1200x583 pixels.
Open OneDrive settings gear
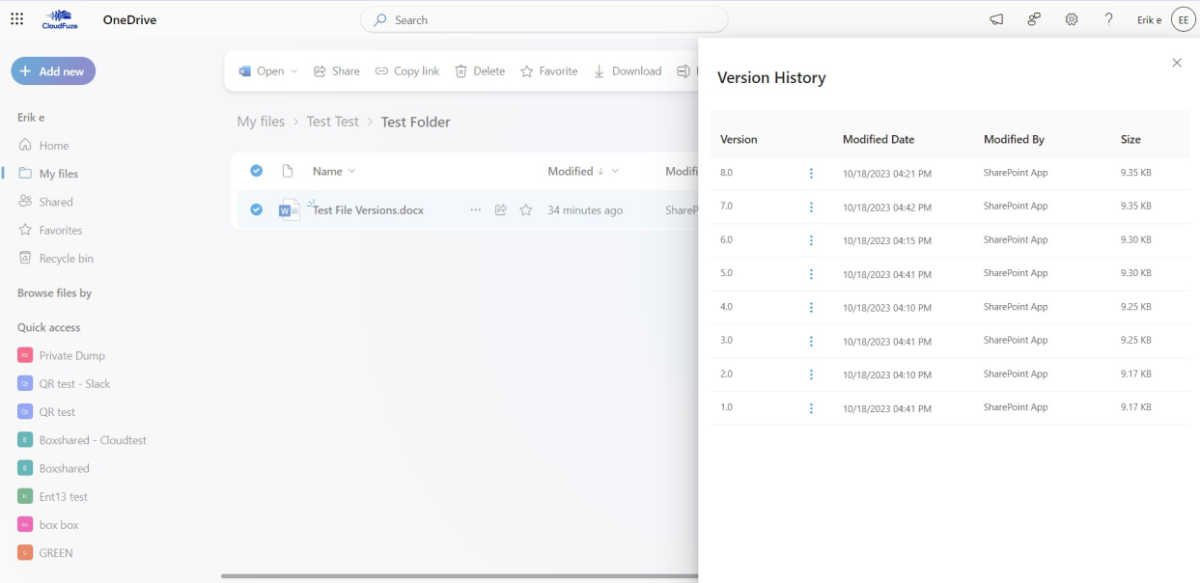[1071, 19]
